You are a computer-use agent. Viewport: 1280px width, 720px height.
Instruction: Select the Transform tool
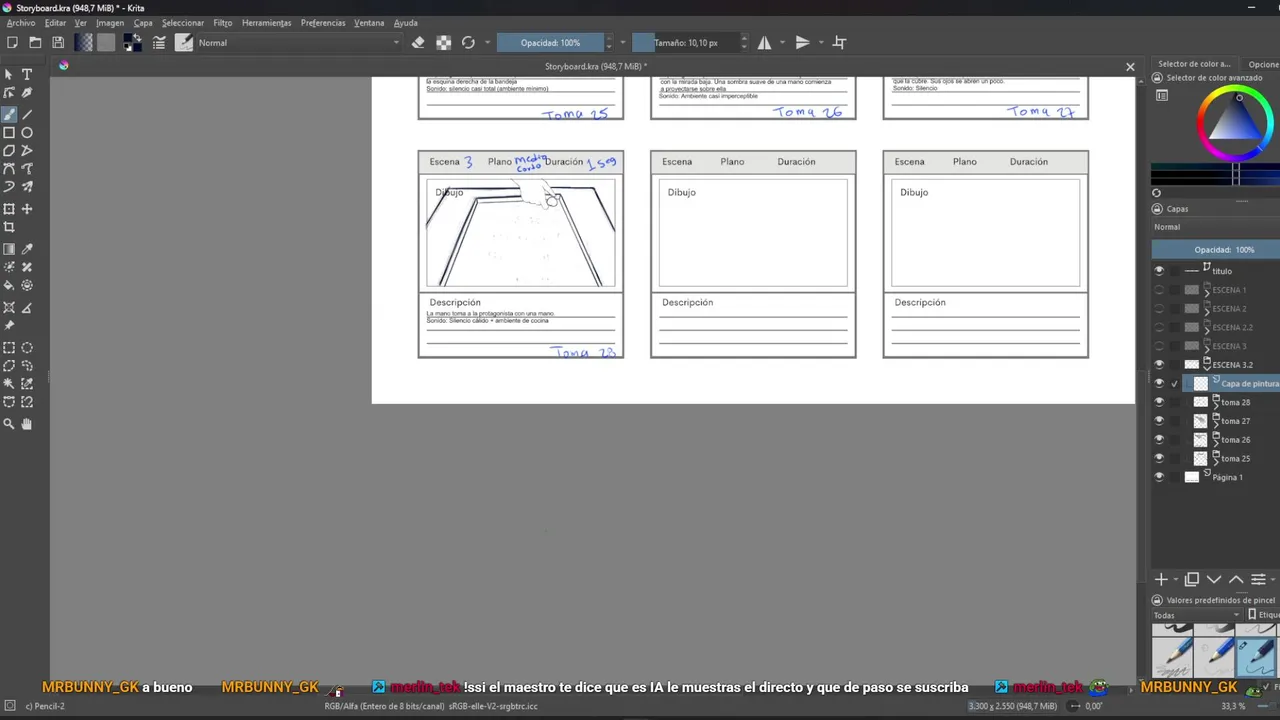tap(9, 209)
